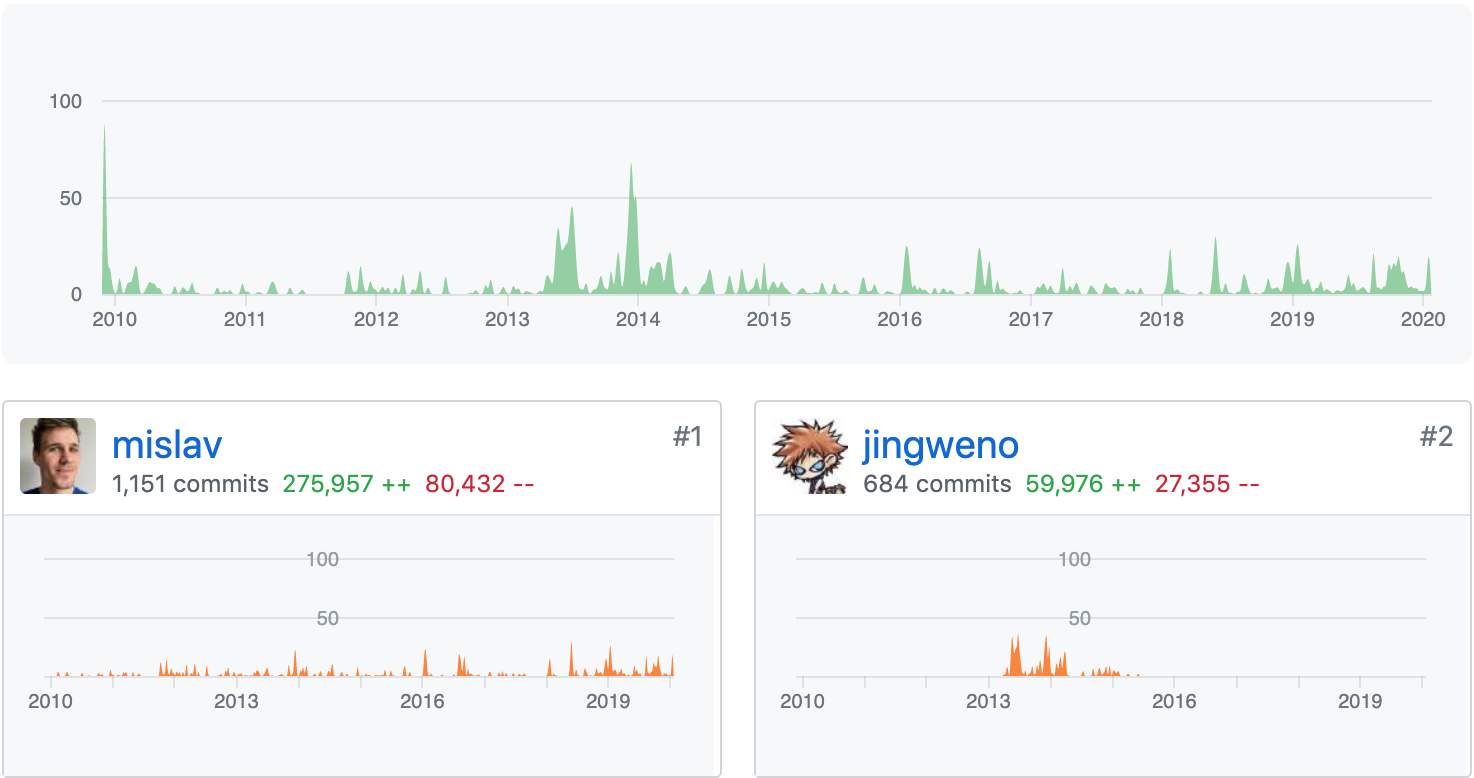The width and height of the screenshot is (1474, 778).
Task: View jingweno's 684 commits link
Action: pos(937,485)
